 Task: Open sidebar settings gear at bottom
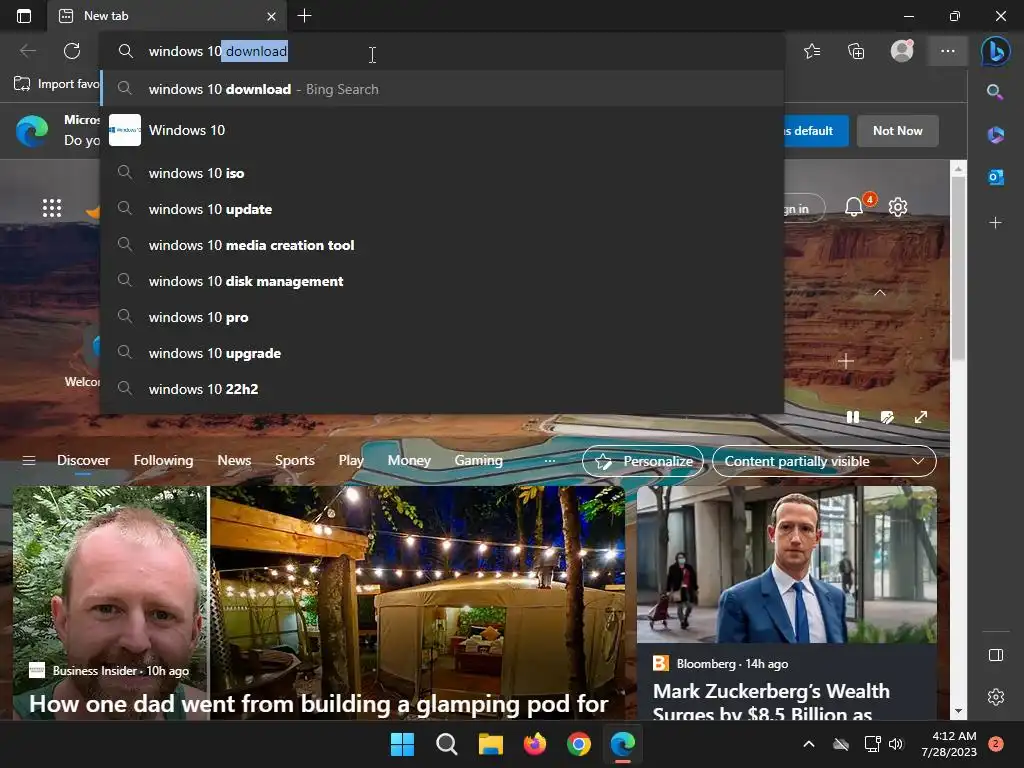point(996,697)
